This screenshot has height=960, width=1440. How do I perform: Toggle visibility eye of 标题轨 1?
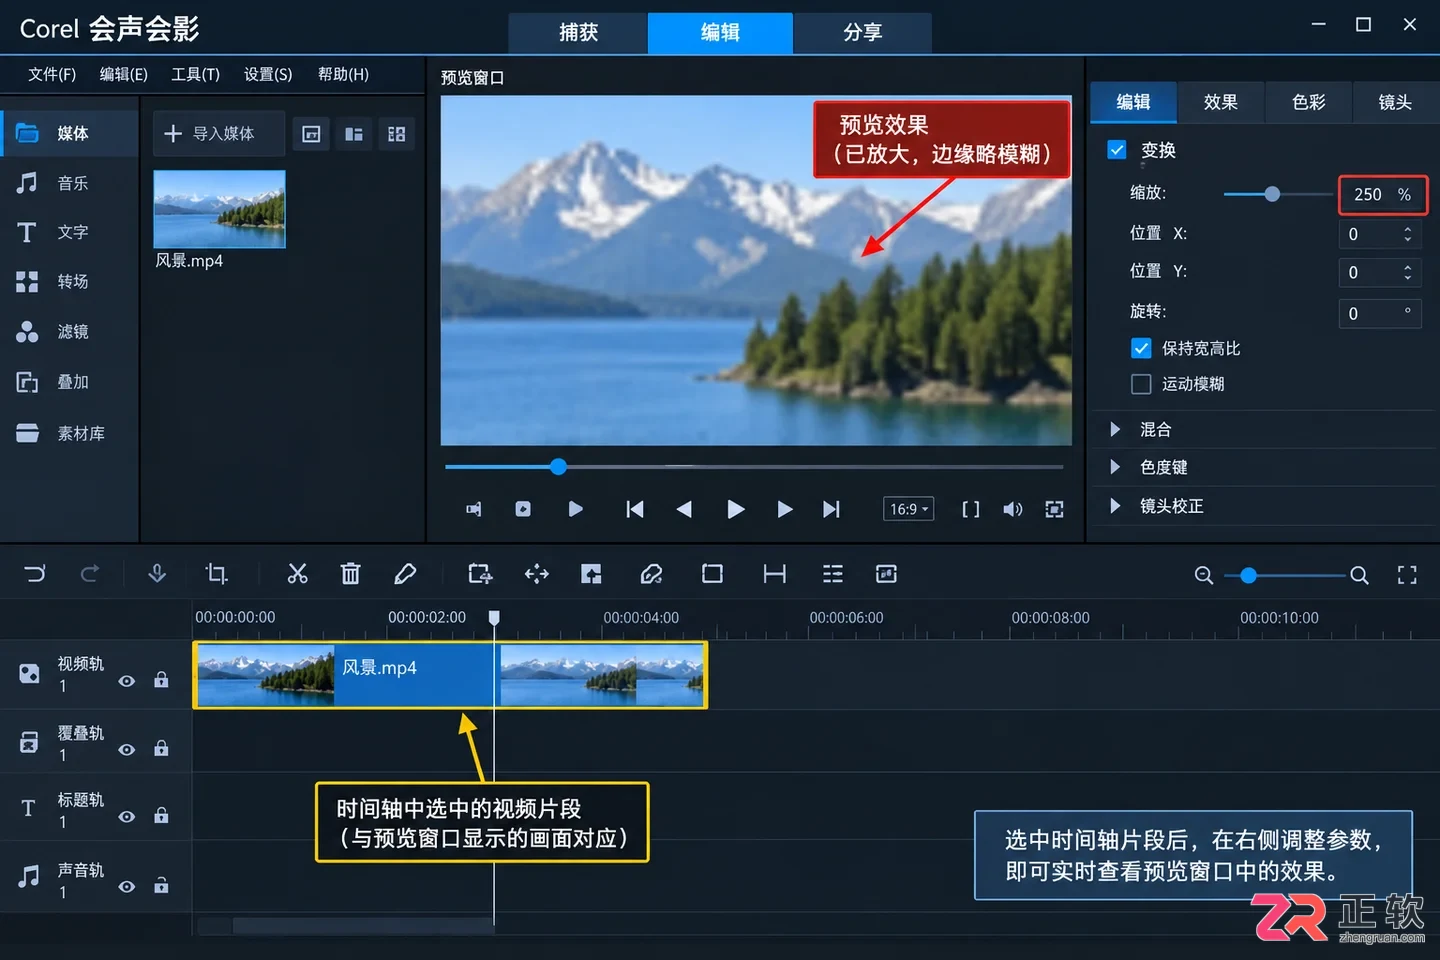tap(127, 816)
